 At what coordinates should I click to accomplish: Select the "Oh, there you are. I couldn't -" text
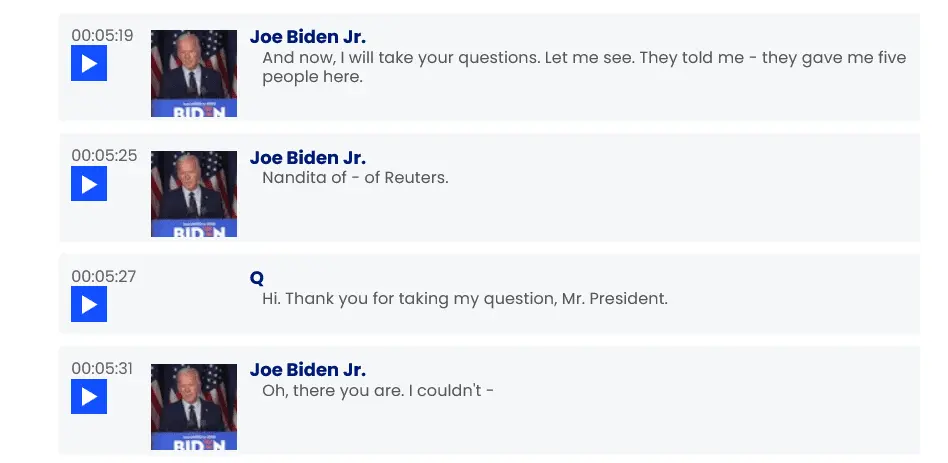pos(378,390)
